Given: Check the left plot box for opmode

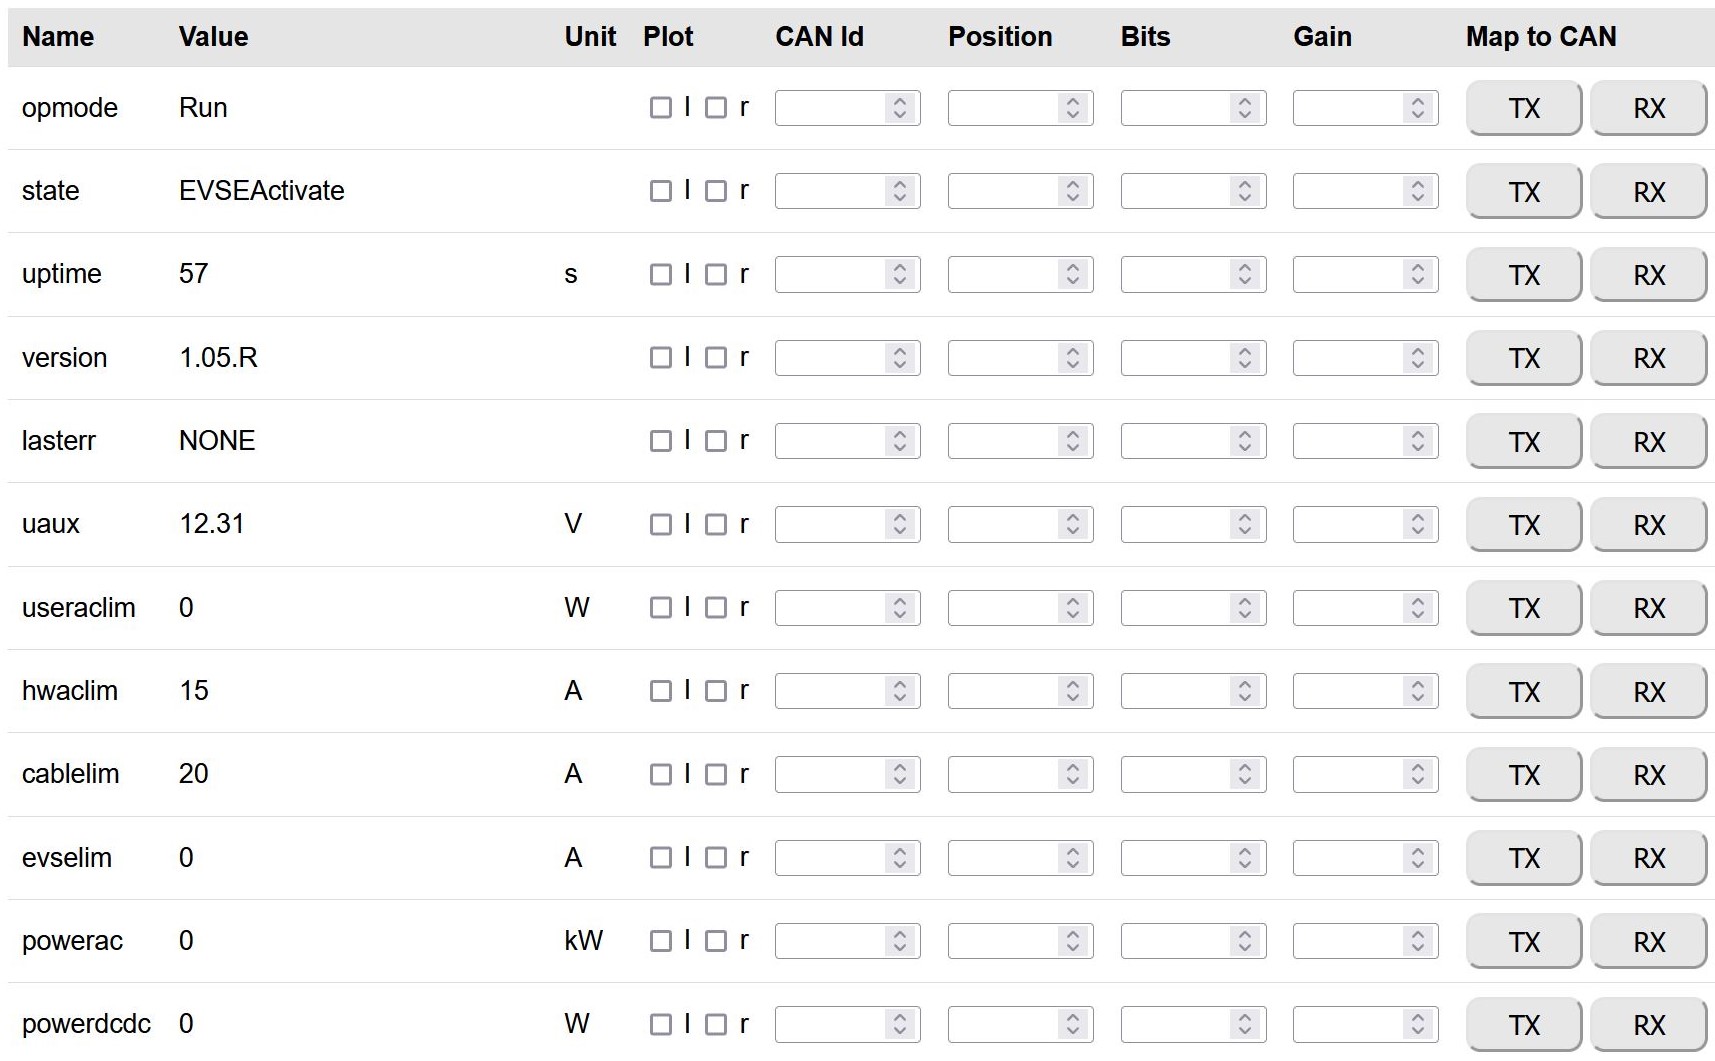Looking at the screenshot, I should coord(660,108).
